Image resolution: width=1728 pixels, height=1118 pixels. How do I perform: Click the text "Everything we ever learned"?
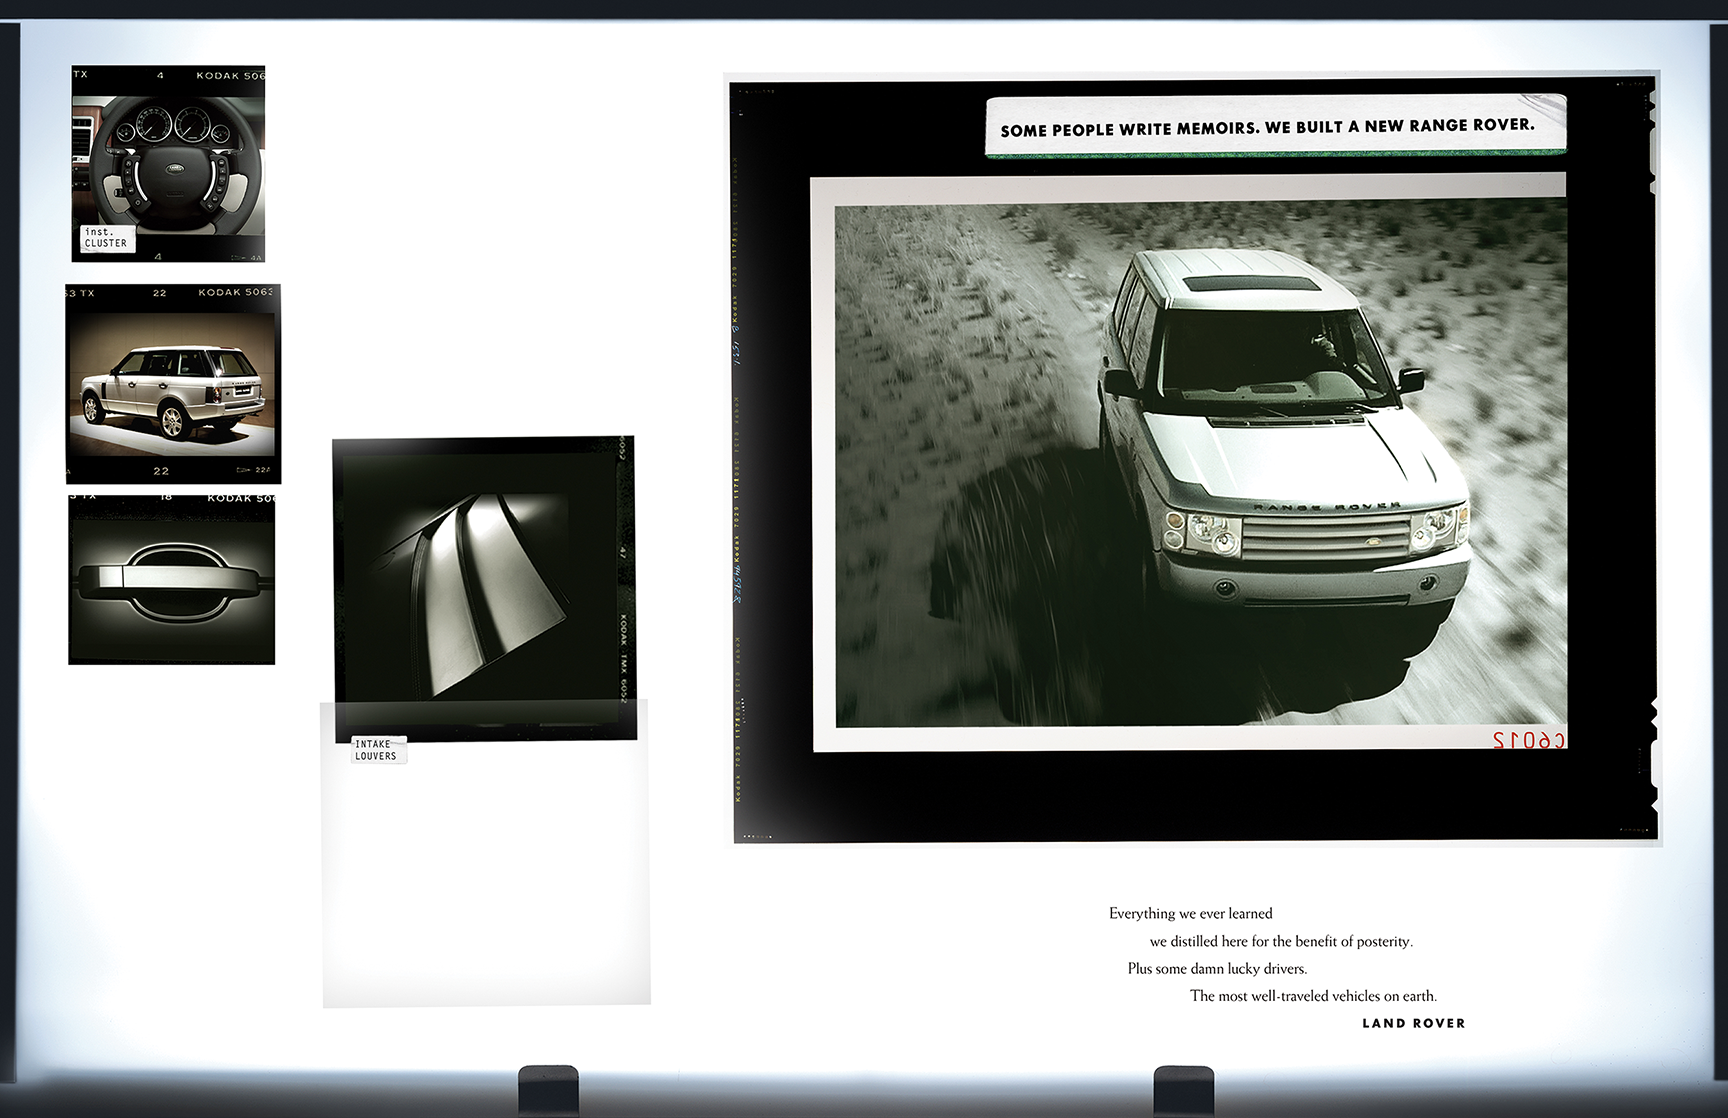pyautogui.click(x=1191, y=913)
